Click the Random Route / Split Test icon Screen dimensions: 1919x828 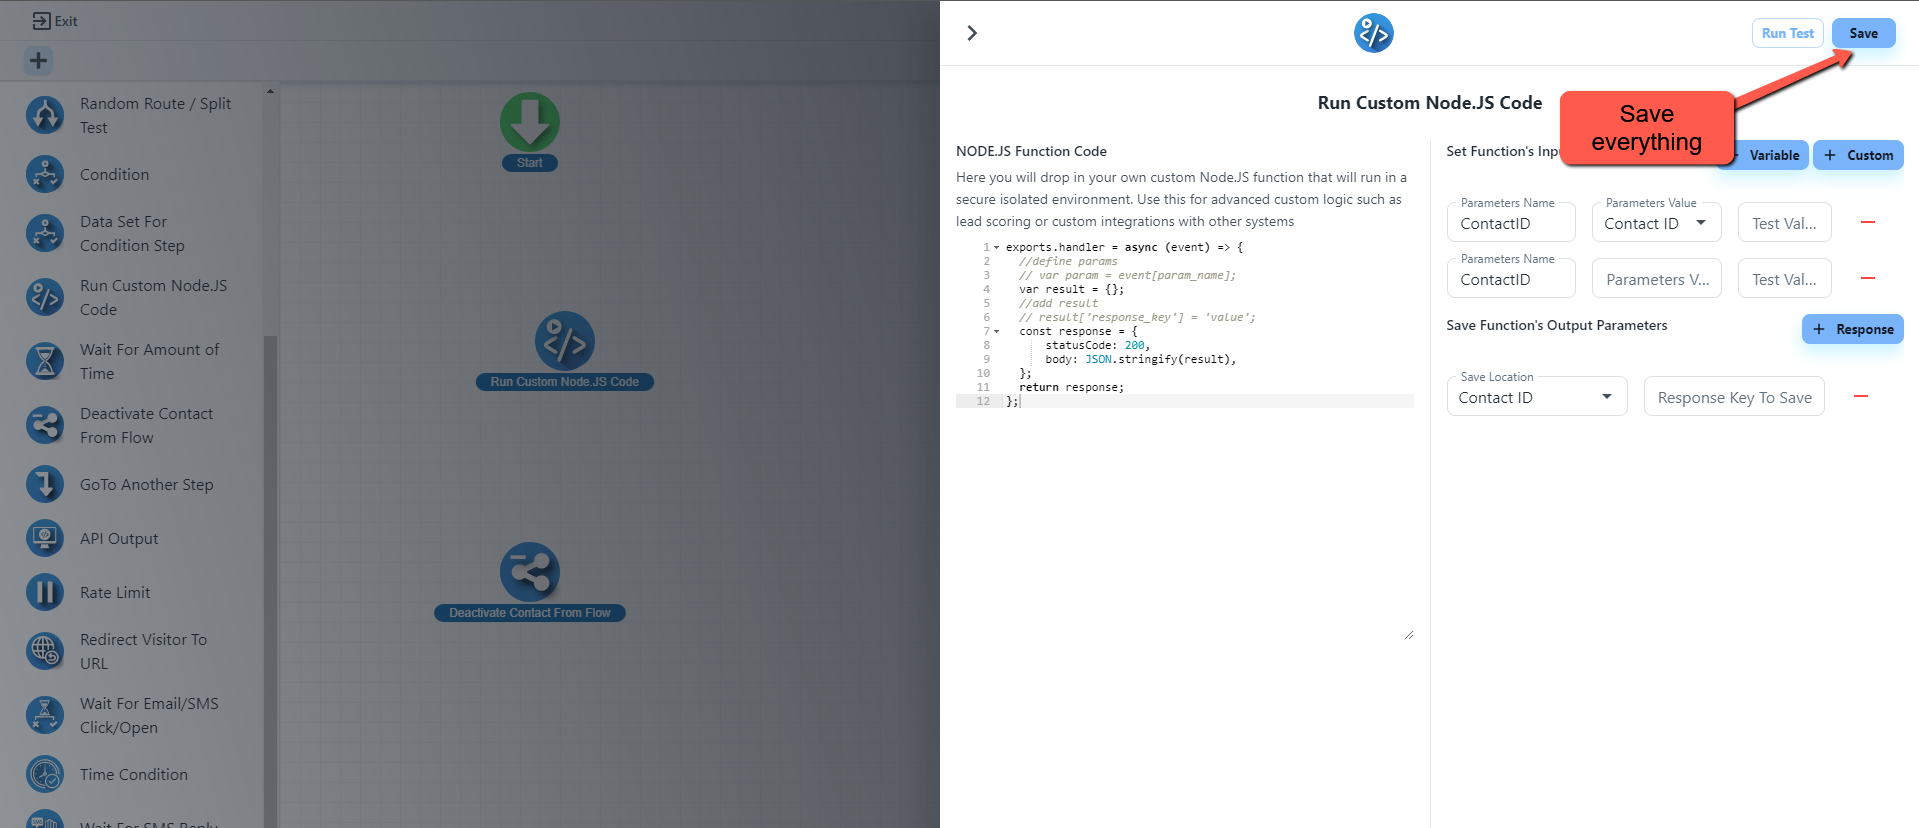pos(45,115)
